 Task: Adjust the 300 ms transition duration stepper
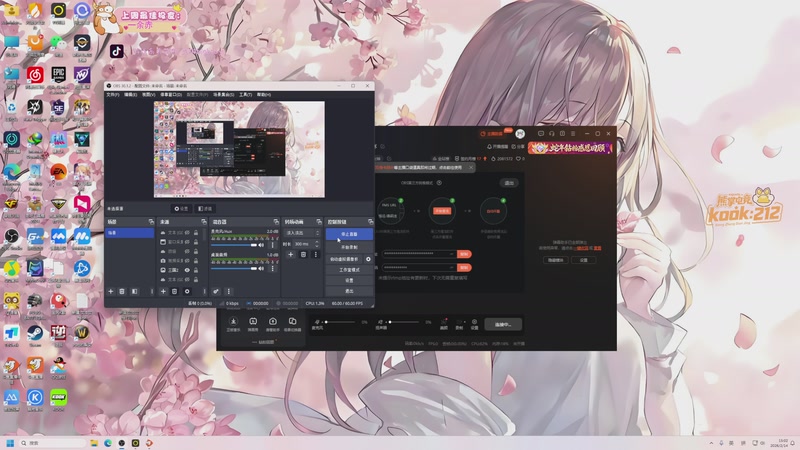tap(317, 244)
